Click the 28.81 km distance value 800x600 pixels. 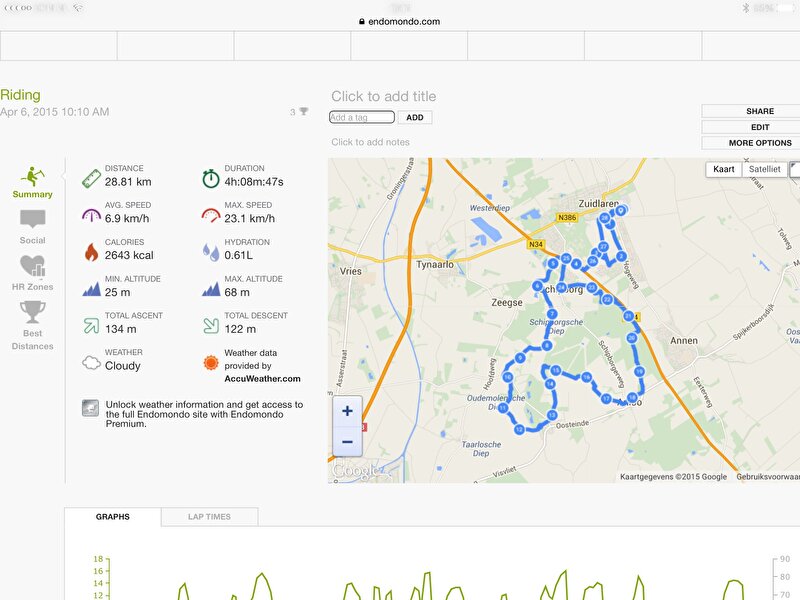pyautogui.click(x=128, y=182)
